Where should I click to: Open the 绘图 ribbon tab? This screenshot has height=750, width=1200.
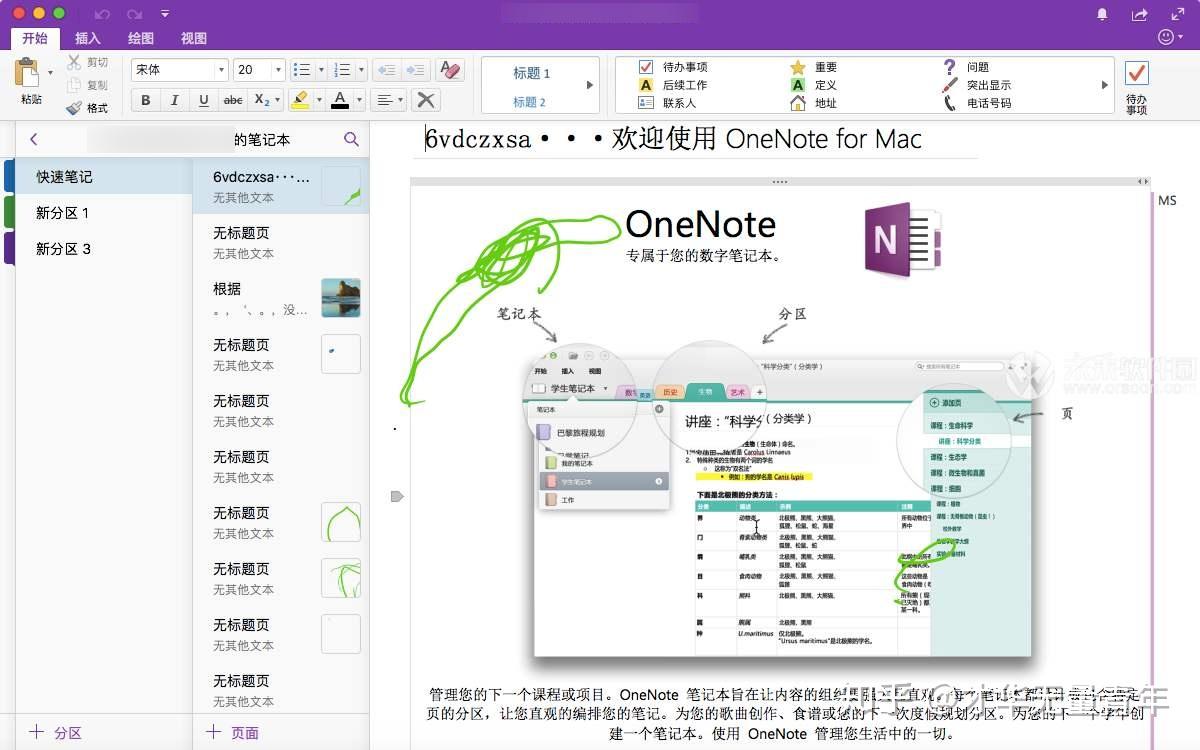(x=140, y=38)
